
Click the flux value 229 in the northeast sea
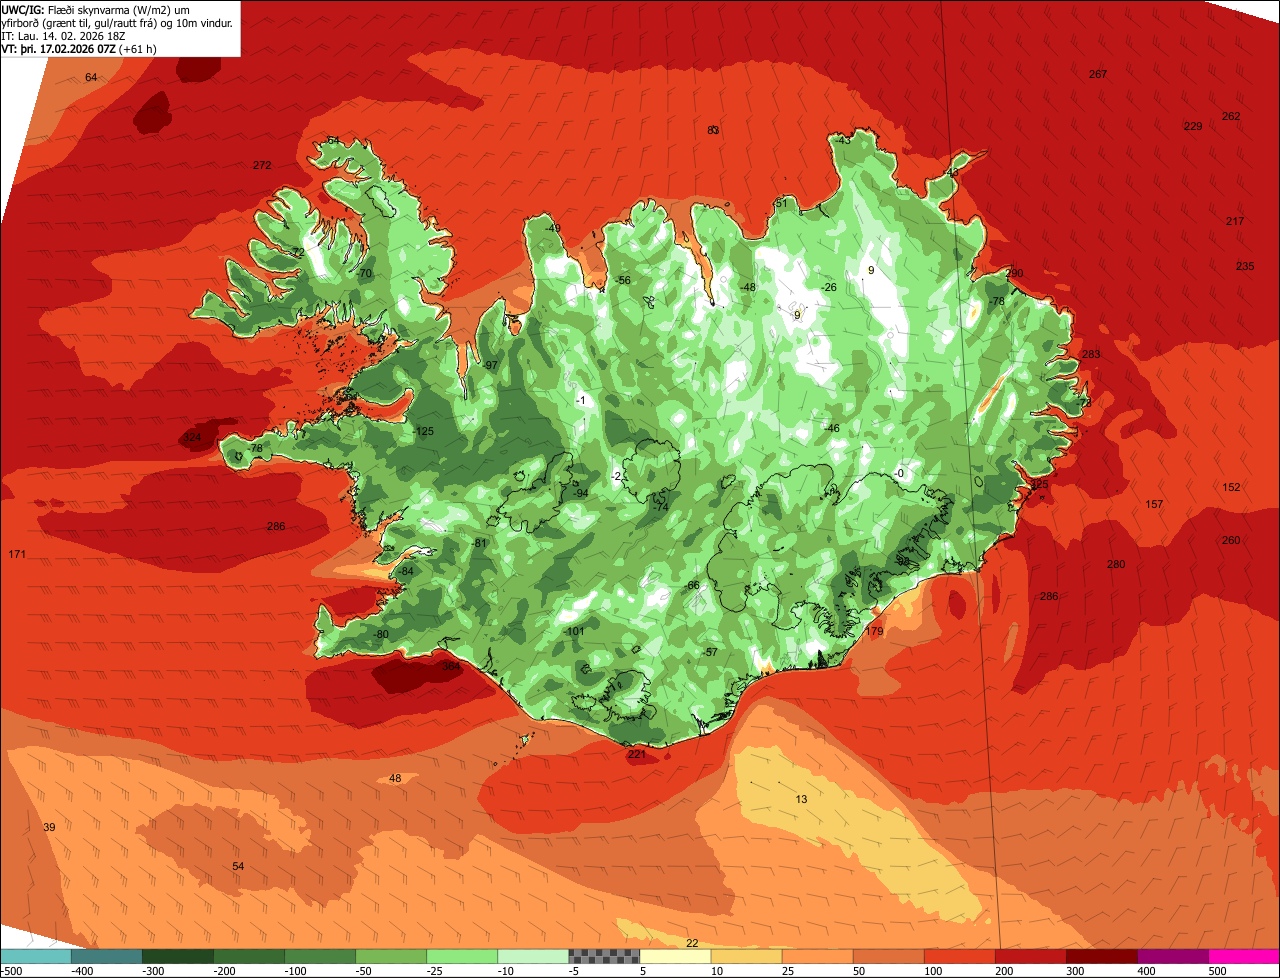click(x=1193, y=126)
